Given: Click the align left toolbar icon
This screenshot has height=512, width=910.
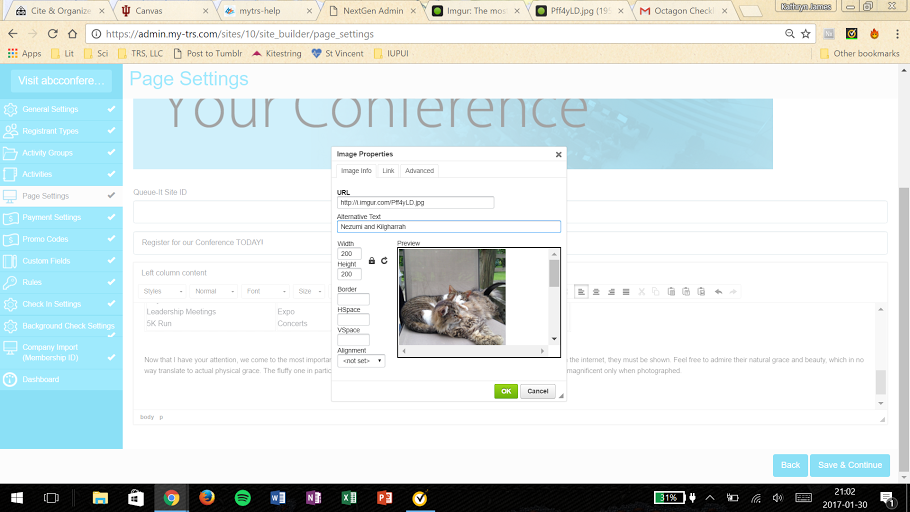Looking at the screenshot, I should (582, 291).
